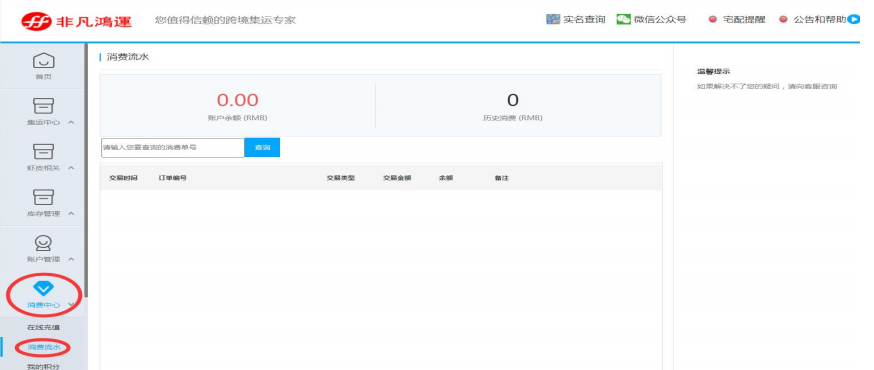
Task: Click the 实名查询 QR icon
Action: tap(552, 19)
